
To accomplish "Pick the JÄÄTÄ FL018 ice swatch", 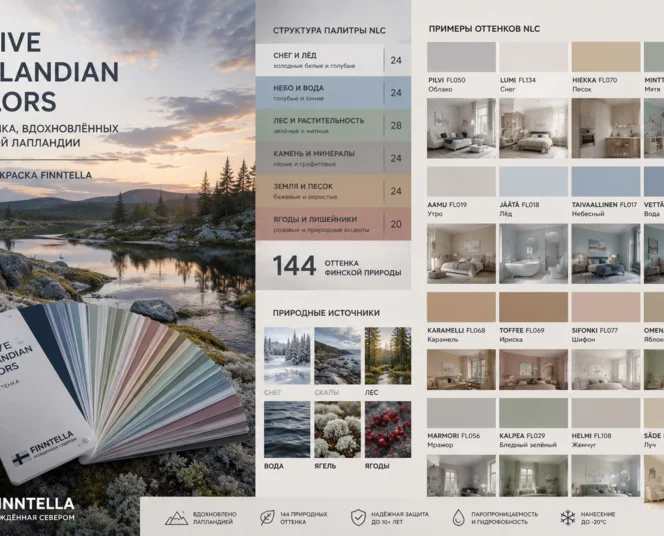I will [x=534, y=182].
